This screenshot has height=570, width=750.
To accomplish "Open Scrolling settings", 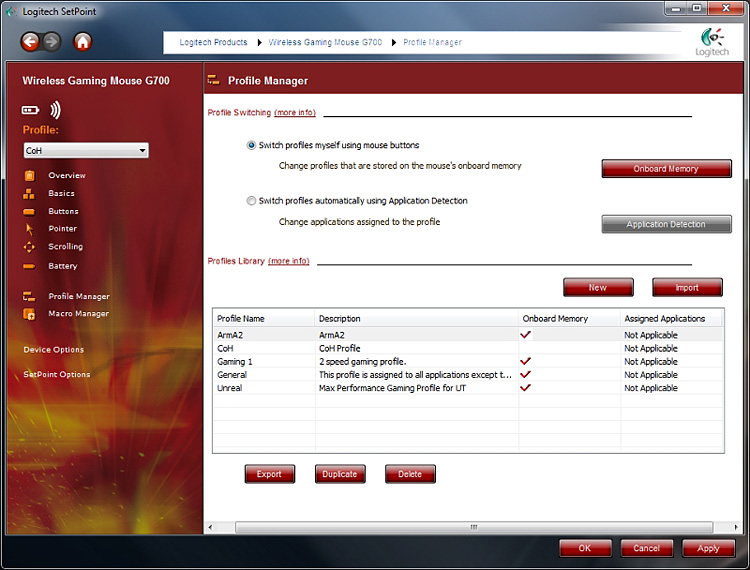I will point(66,247).
